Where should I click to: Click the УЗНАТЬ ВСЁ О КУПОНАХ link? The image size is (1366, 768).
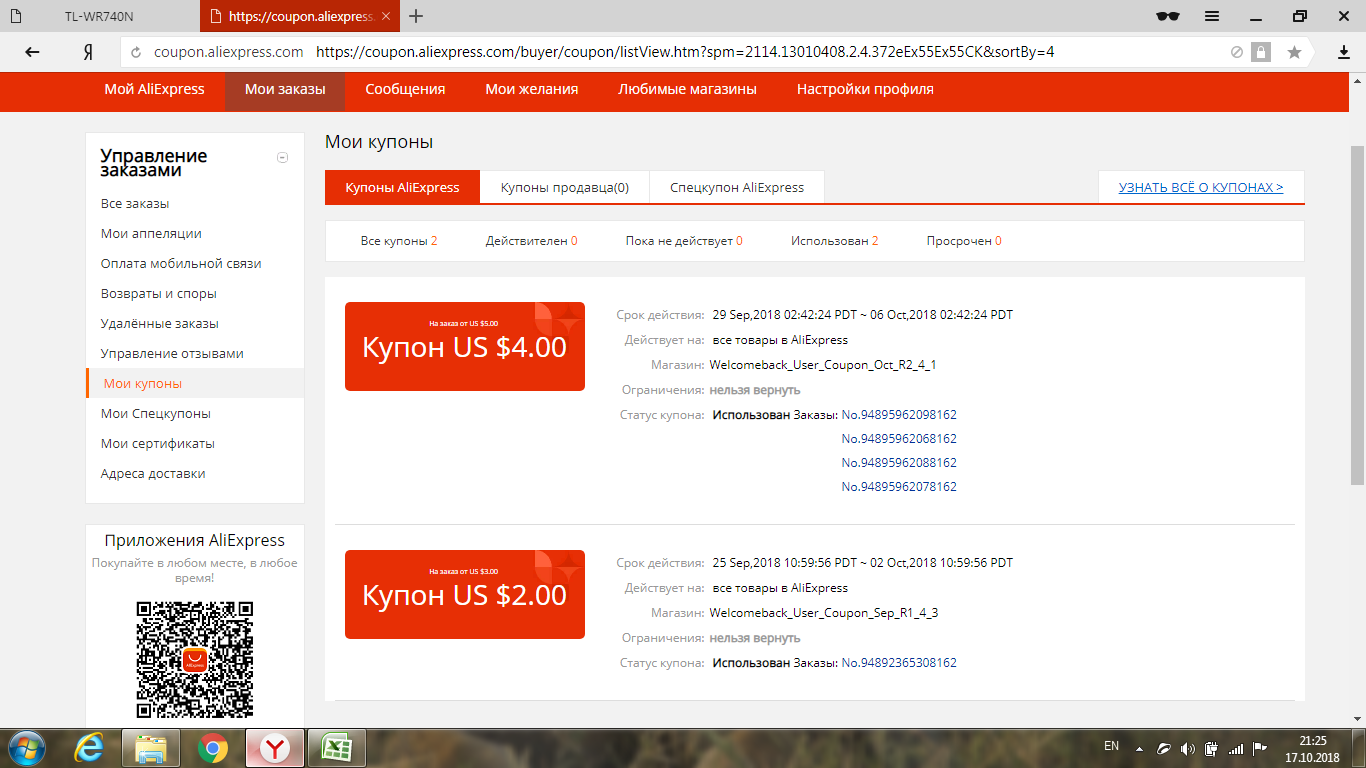[x=1201, y=187]
